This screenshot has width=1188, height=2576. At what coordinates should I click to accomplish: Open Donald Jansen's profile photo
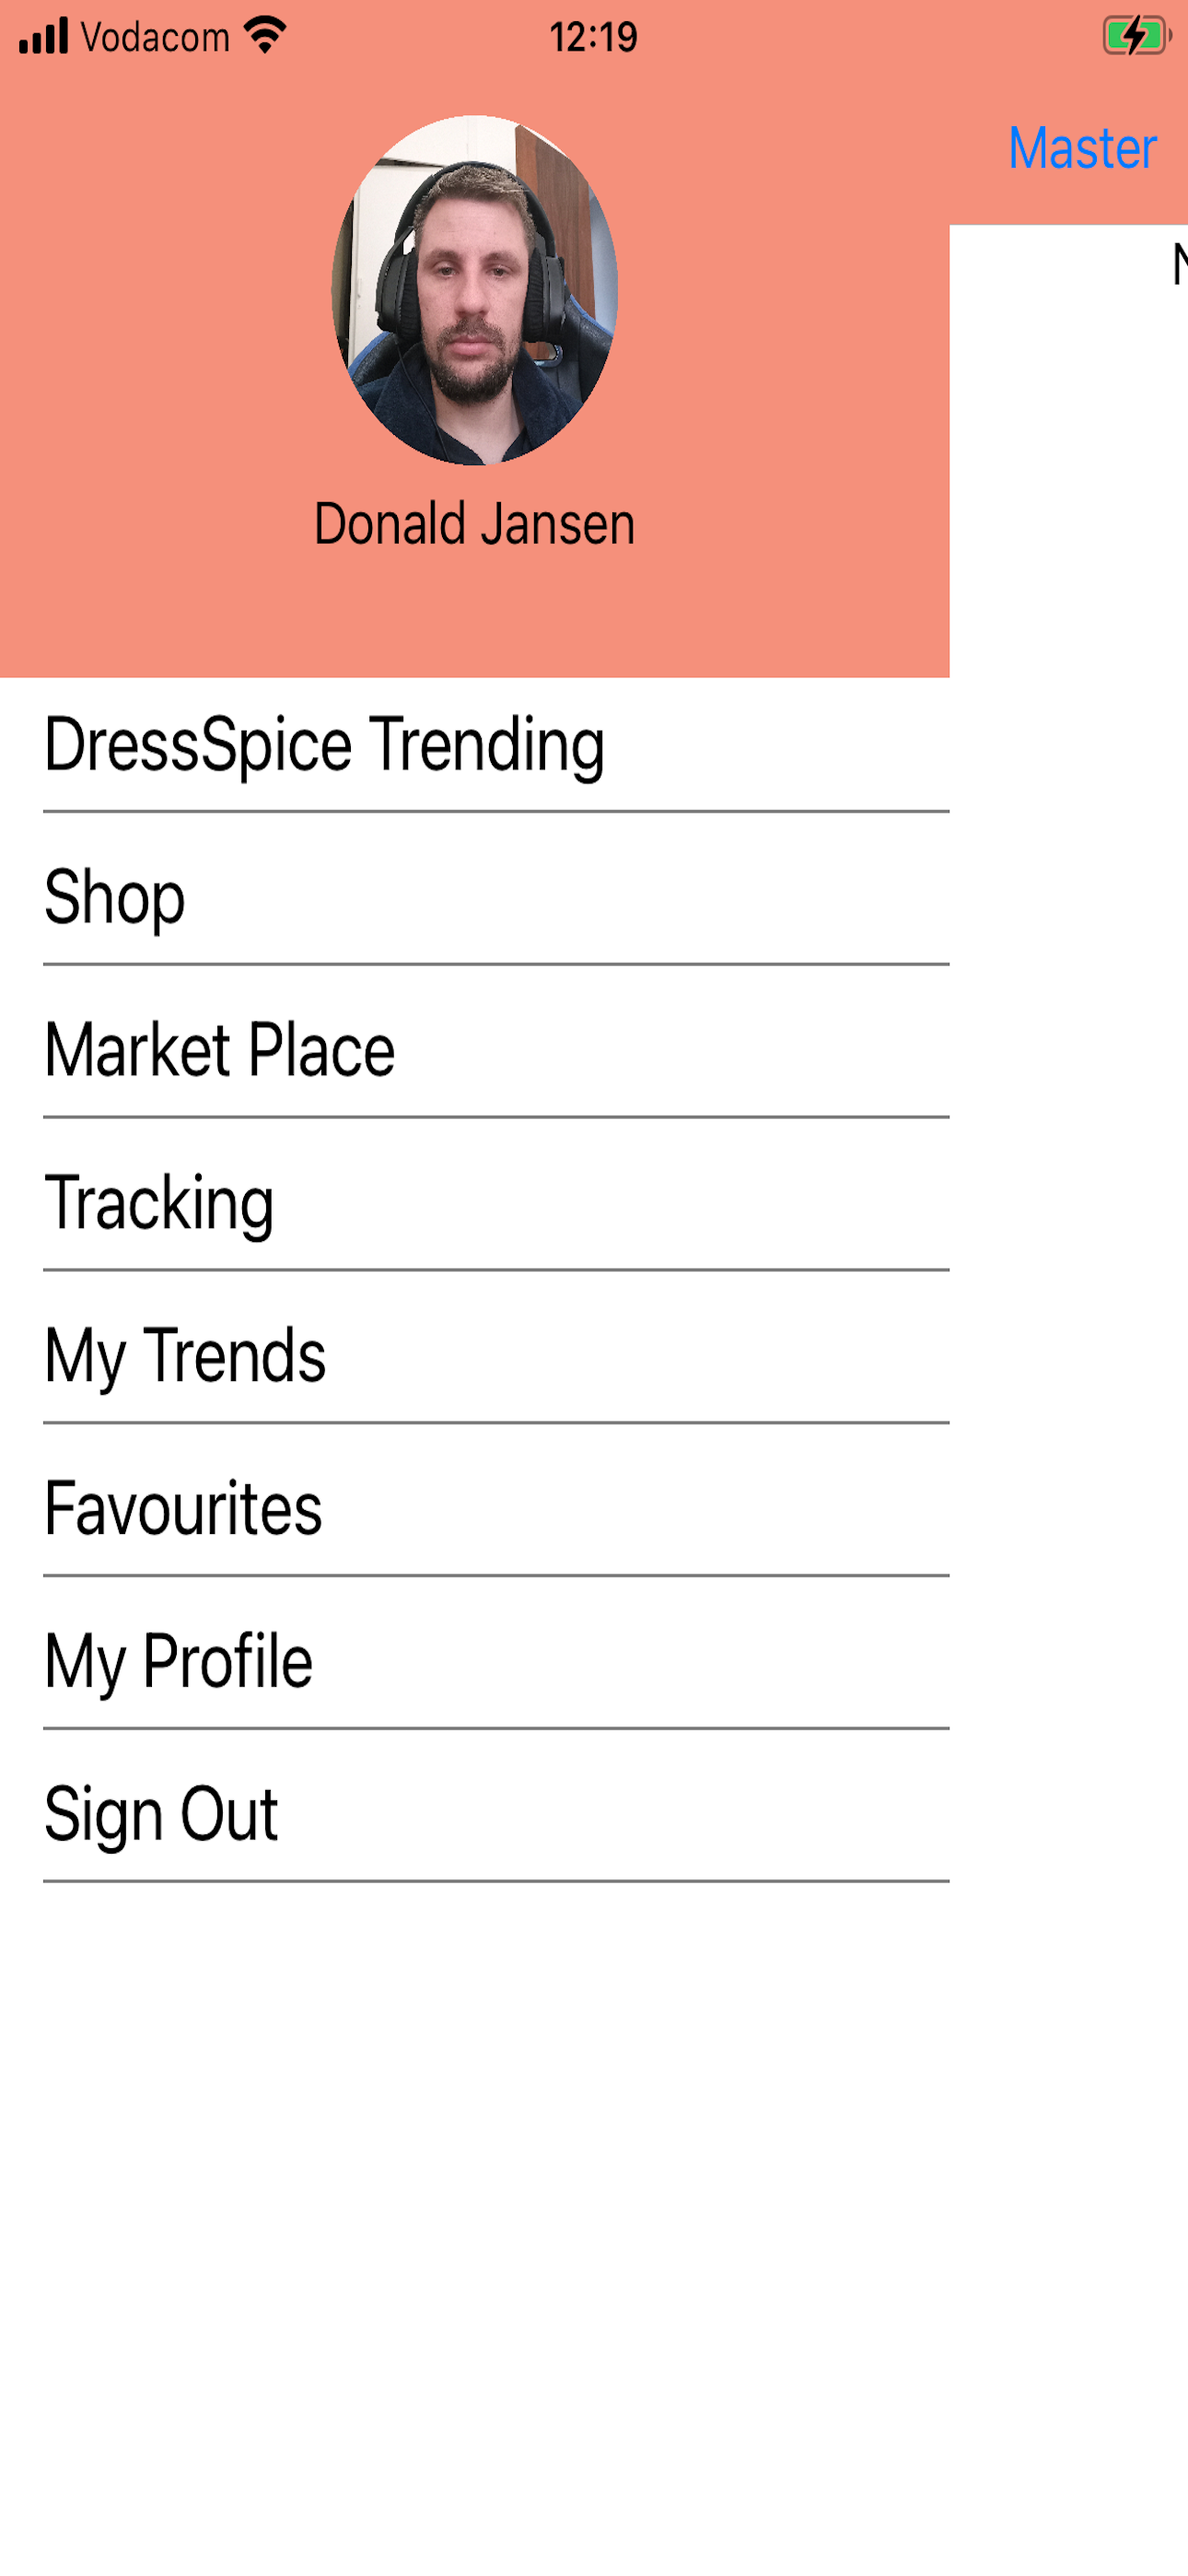[474, 290]
